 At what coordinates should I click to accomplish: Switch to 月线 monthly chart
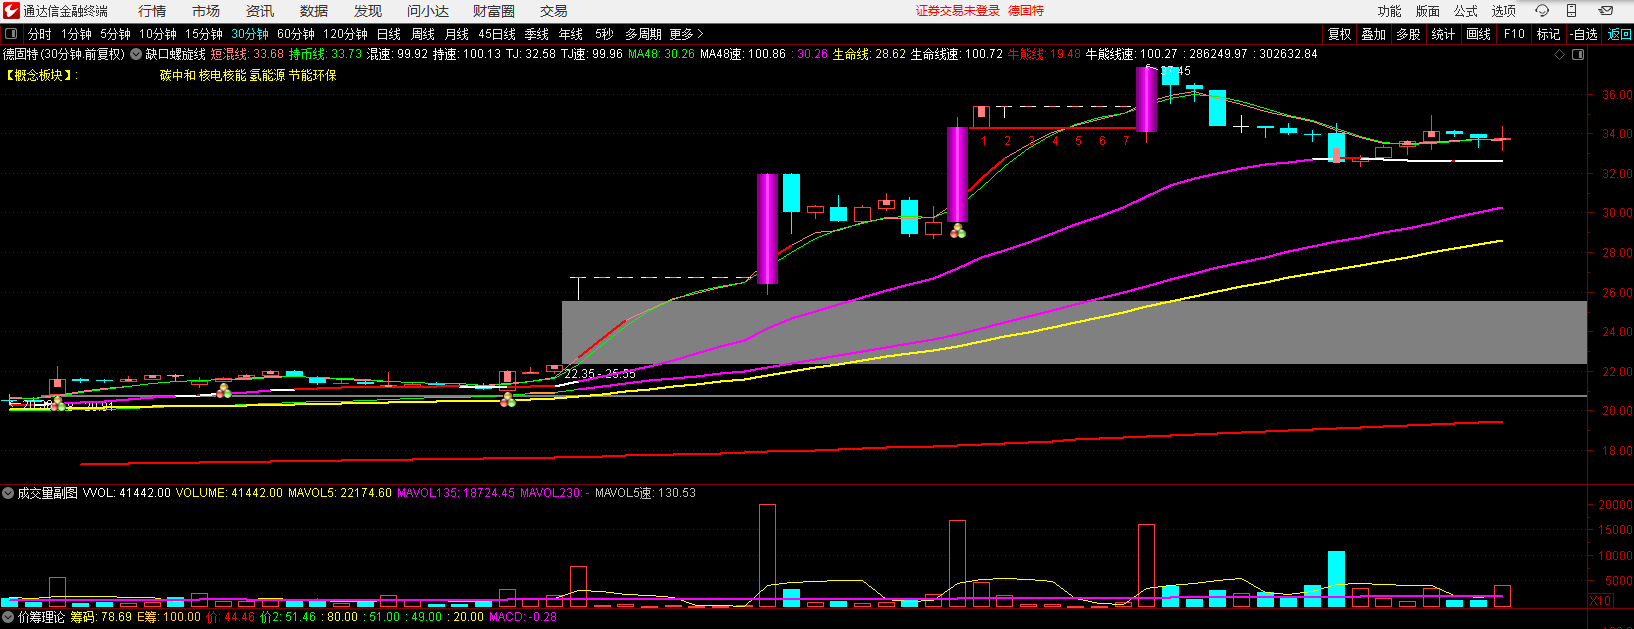point(457,34)
